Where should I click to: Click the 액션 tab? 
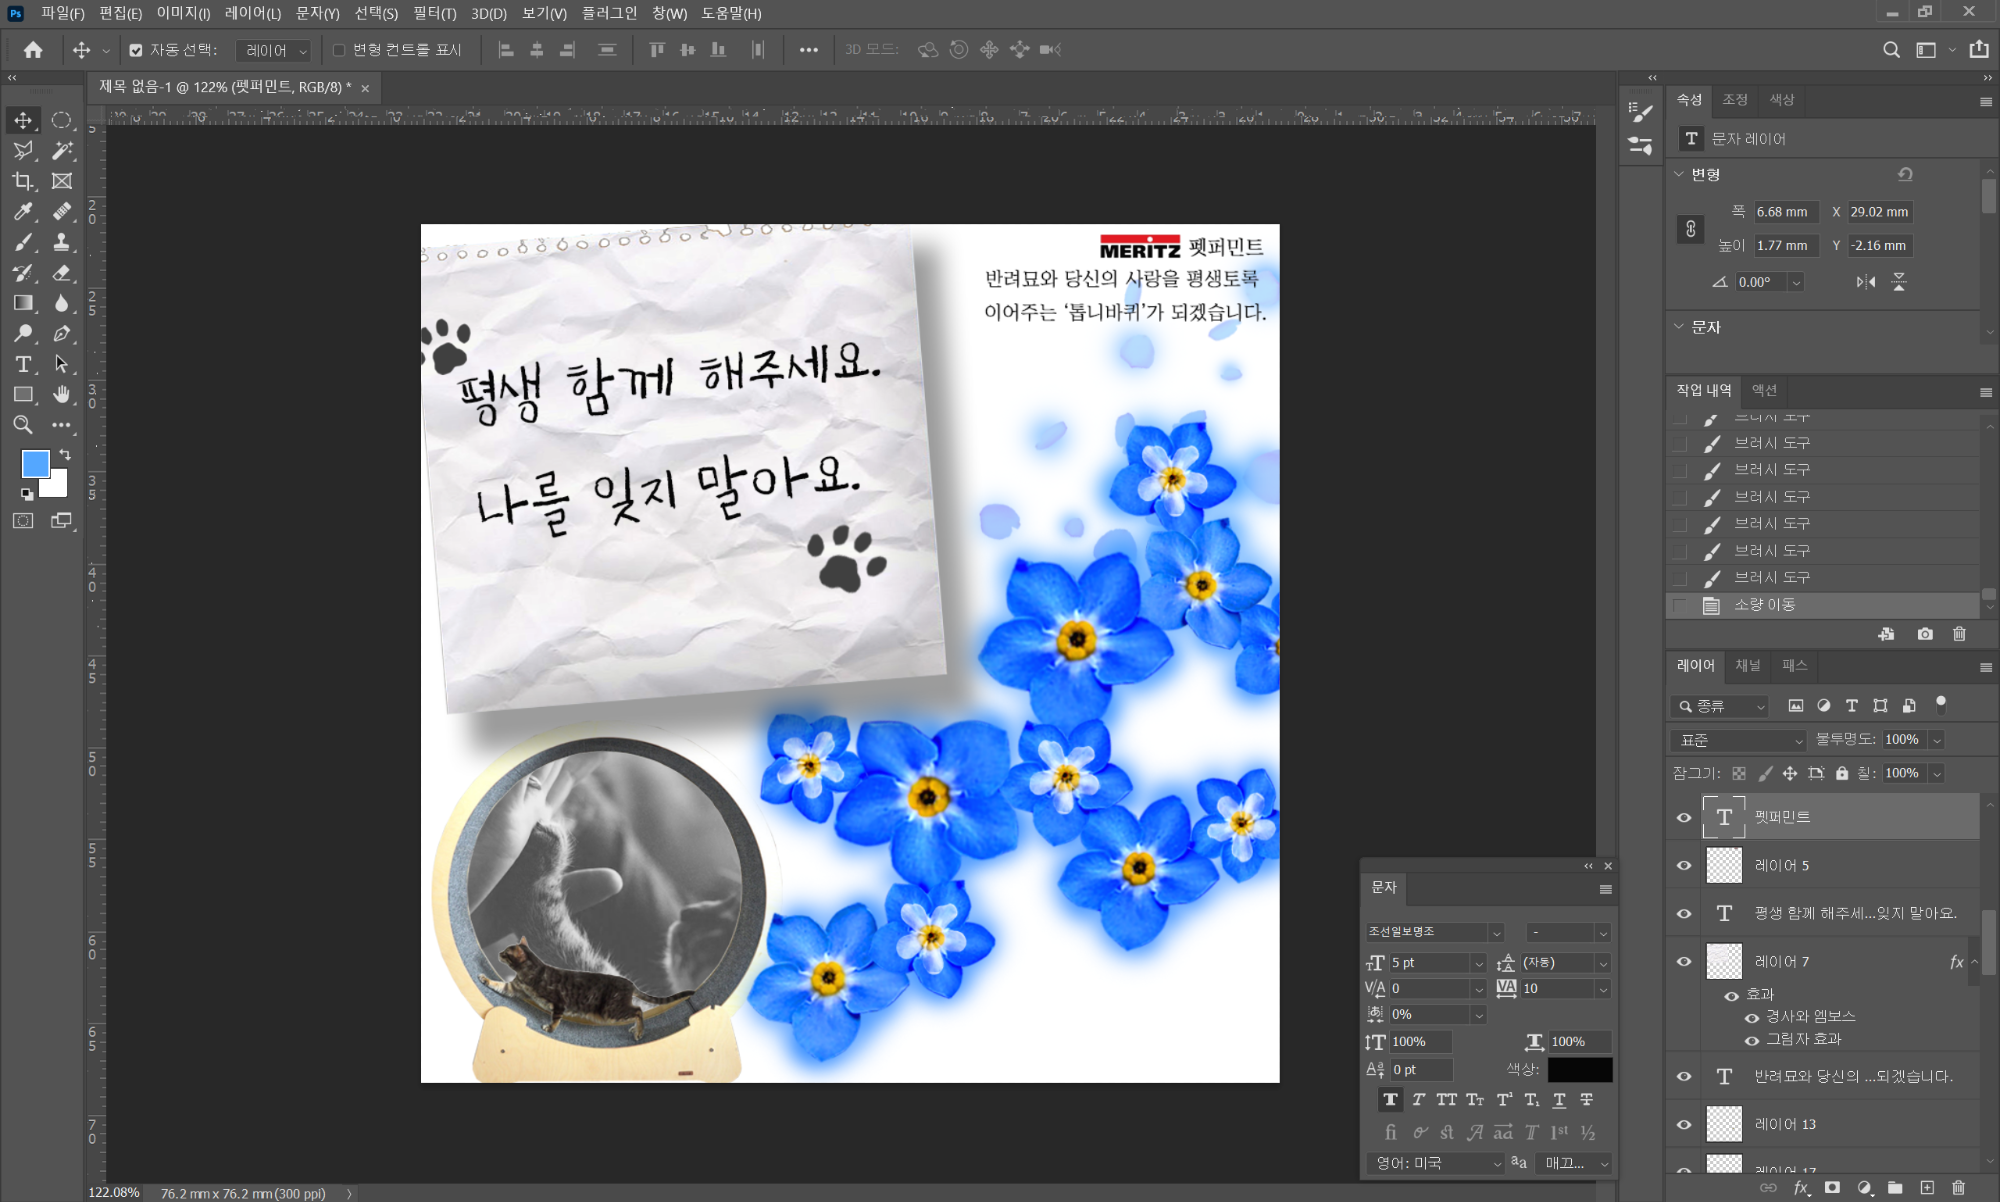[1764, 390]
